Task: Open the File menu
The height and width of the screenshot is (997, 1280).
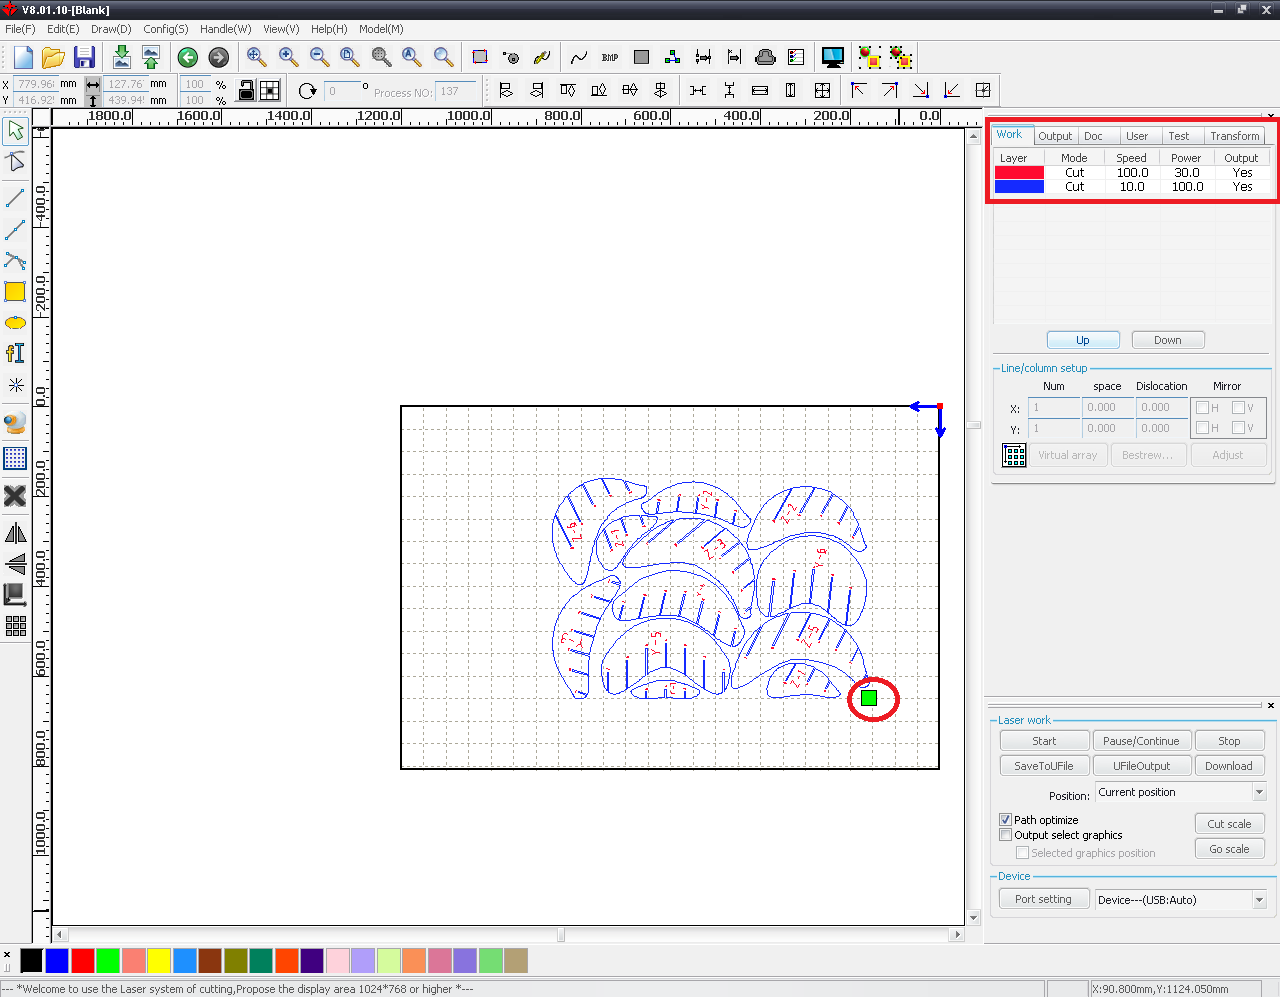Action: tap(20, 29)
